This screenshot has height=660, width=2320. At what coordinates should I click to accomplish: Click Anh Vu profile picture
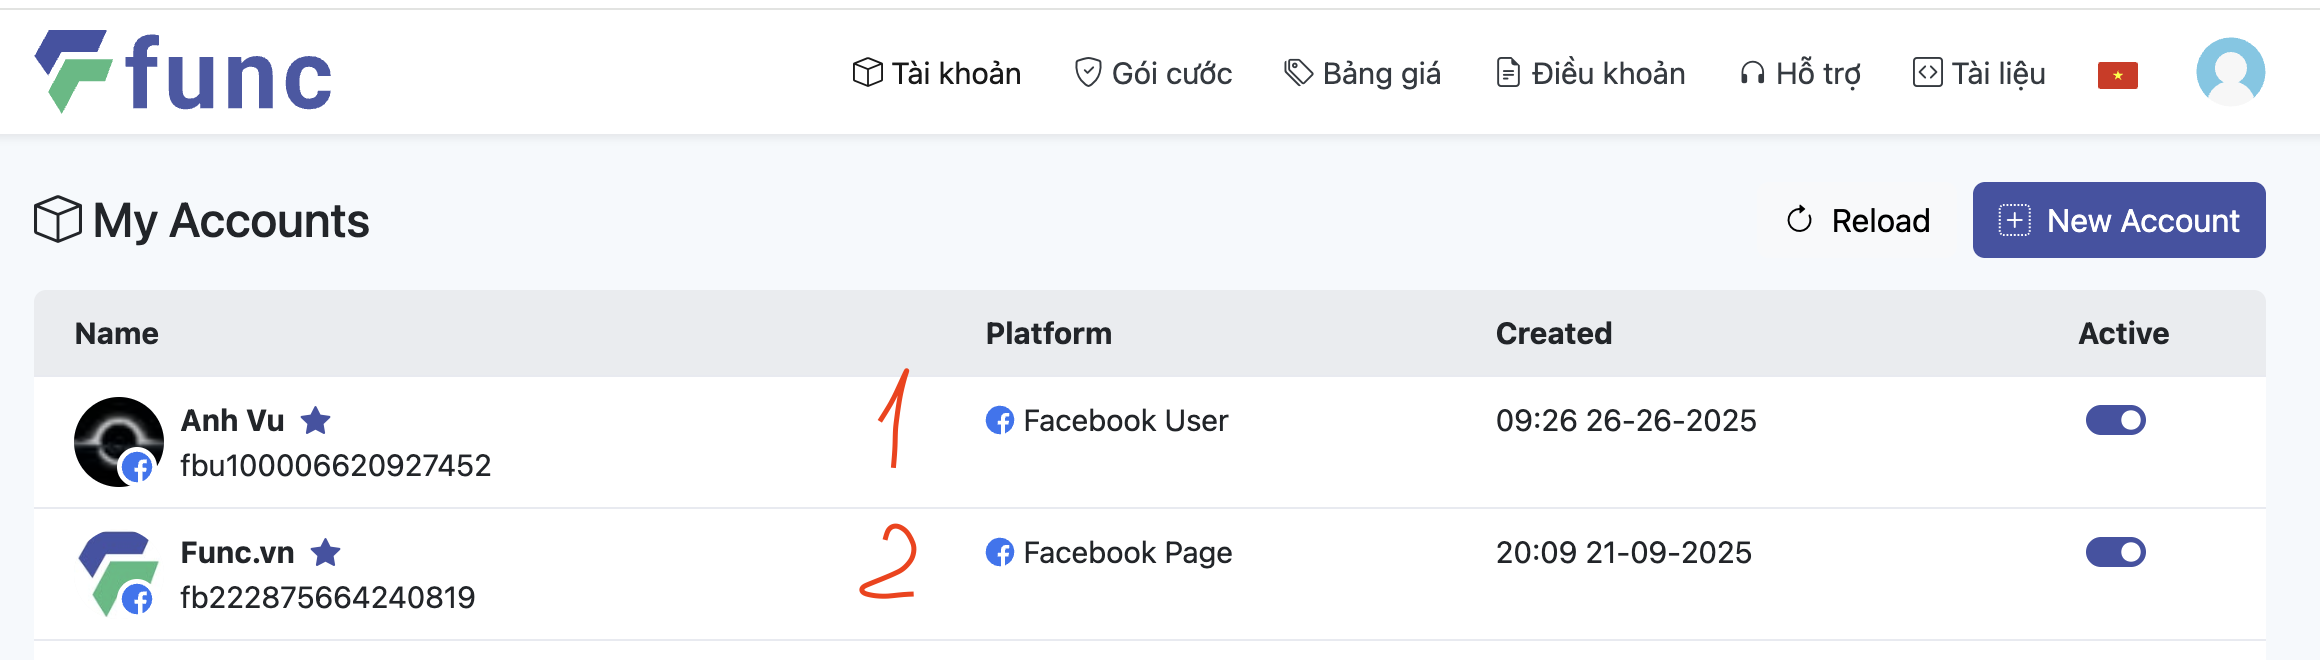[118, 441]
